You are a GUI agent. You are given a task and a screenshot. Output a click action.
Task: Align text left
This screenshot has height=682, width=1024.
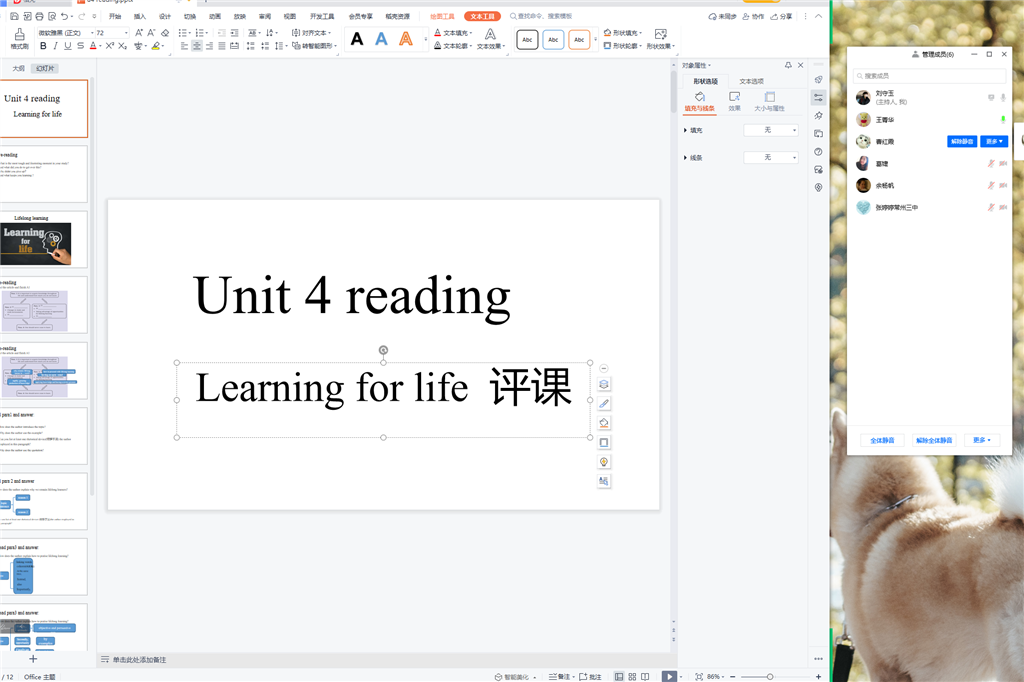(x=184, y=46)
